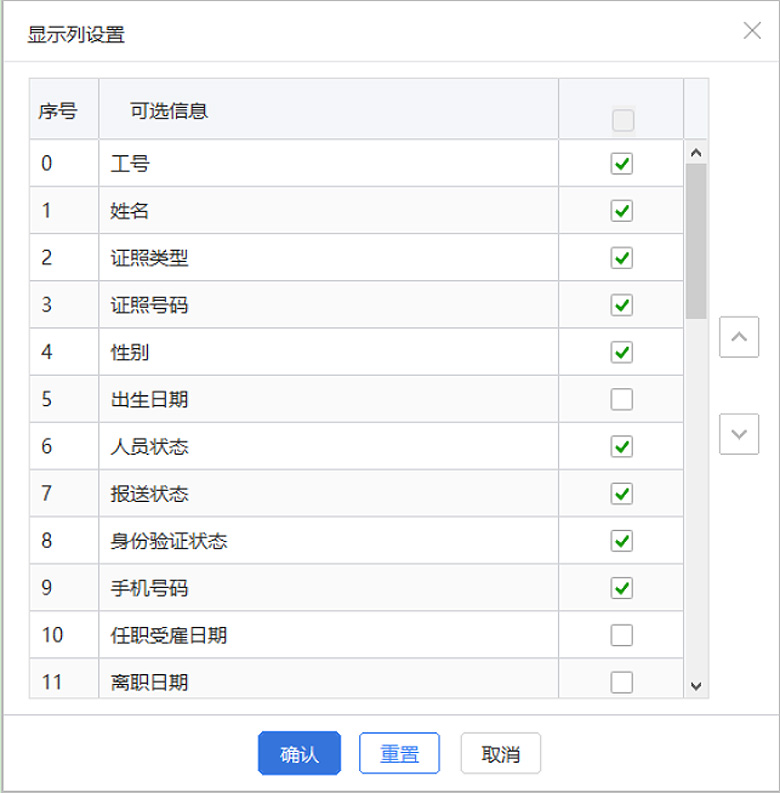Viewport: 780px width, 793px height.
Task: Toggle the select-all header checkbox
Action: (622, 120)
